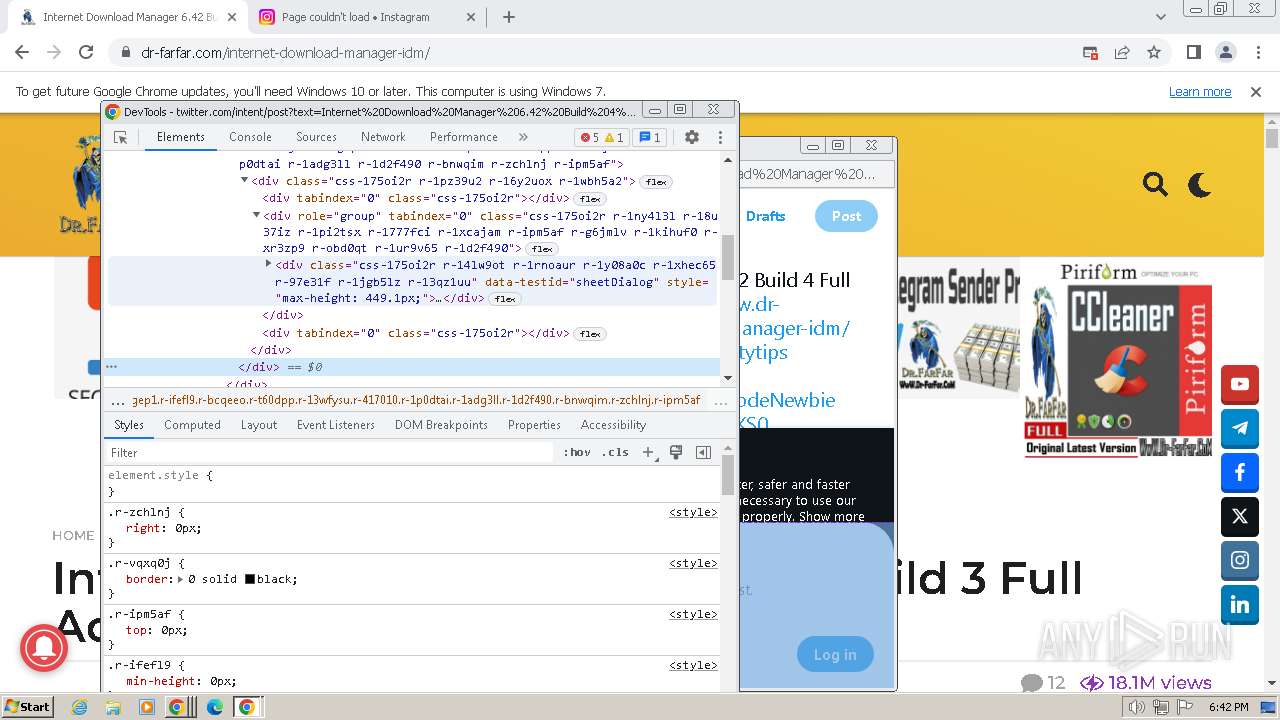The image size is (1280, 720).
Task: Show computed styles sidebar icon
Action: 703,453
